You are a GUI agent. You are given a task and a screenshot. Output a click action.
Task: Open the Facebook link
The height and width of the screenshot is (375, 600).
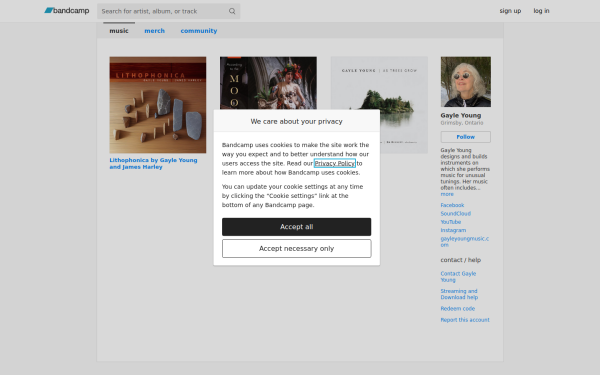click(x=452, y=205)
